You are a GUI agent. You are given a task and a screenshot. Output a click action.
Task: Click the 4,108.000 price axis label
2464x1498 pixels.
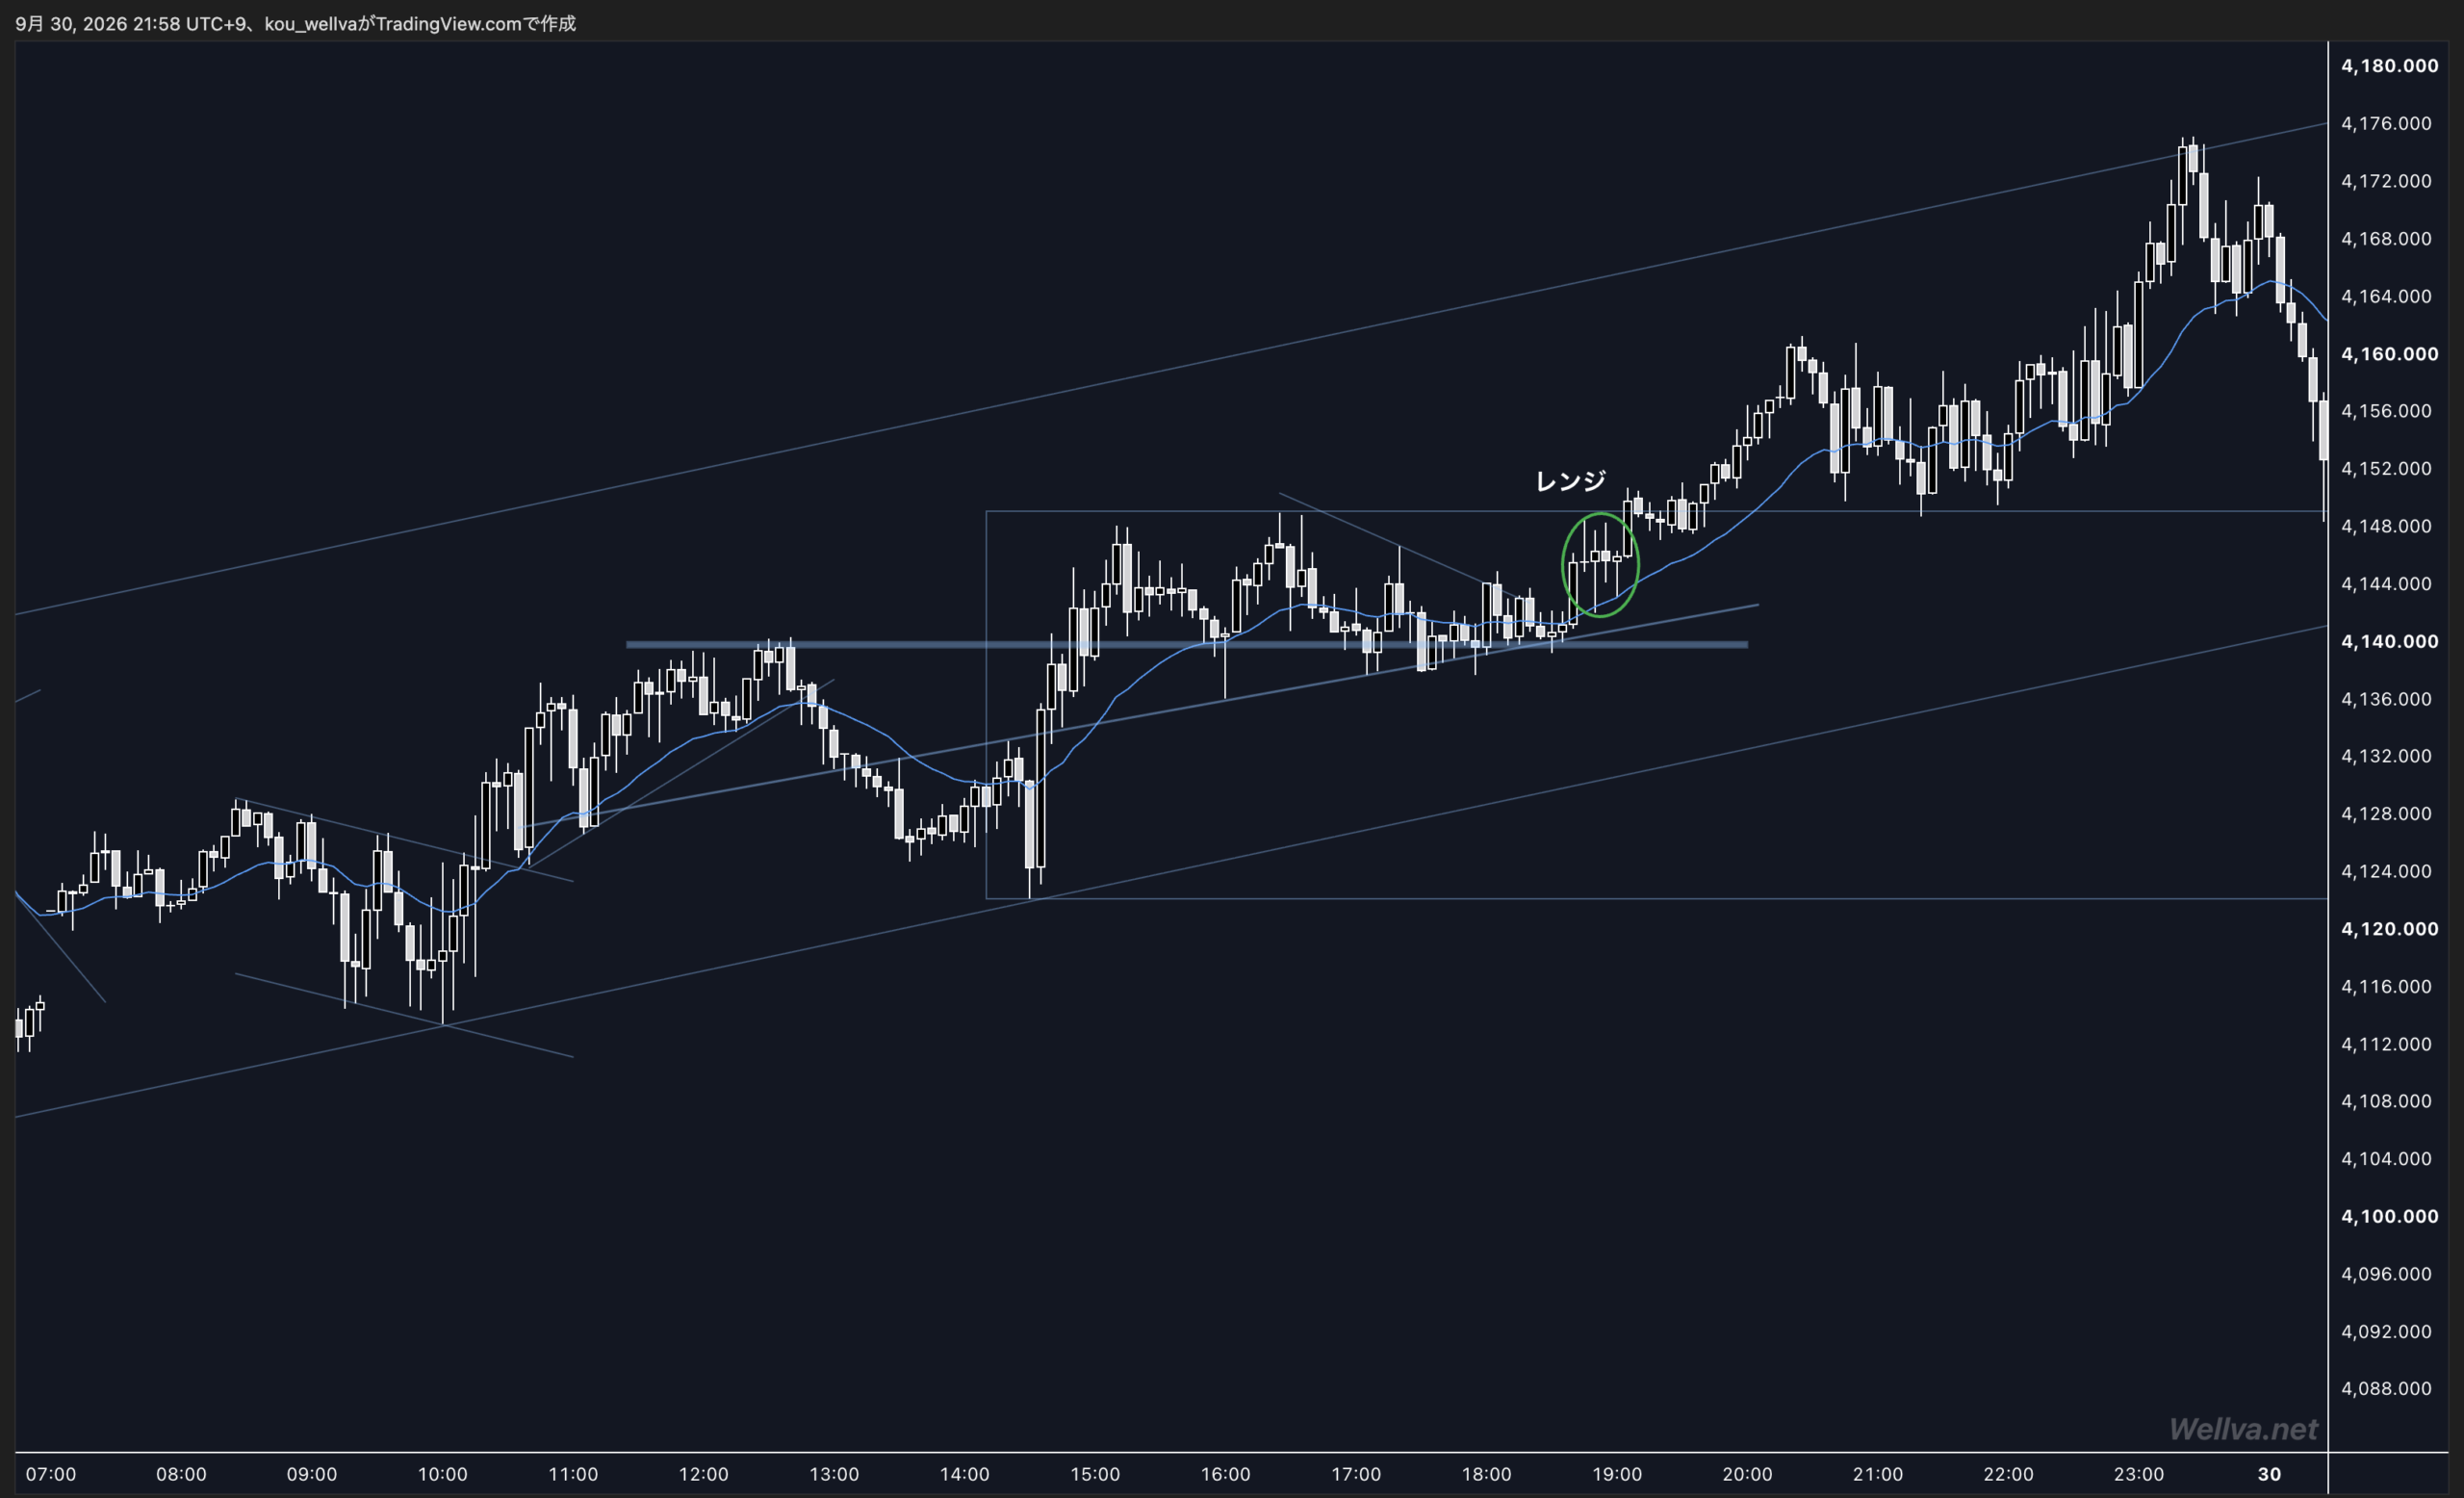click(2385, 1101)
